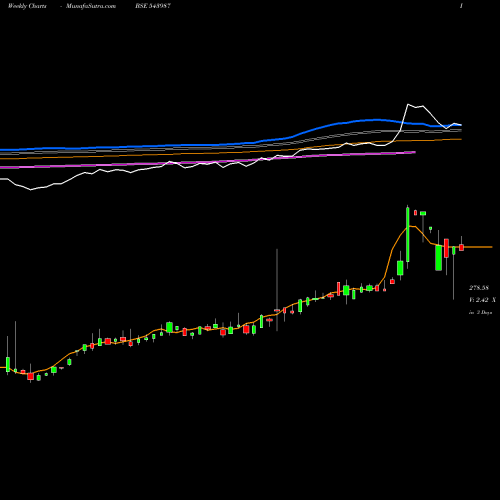
Task: Click the "BSE 543987" symbol text
Action: point(153,6)
